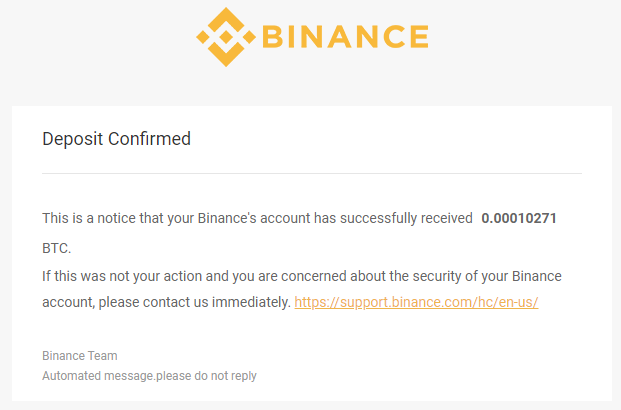Click the Automated message do-not-reply note

[149, 376]
